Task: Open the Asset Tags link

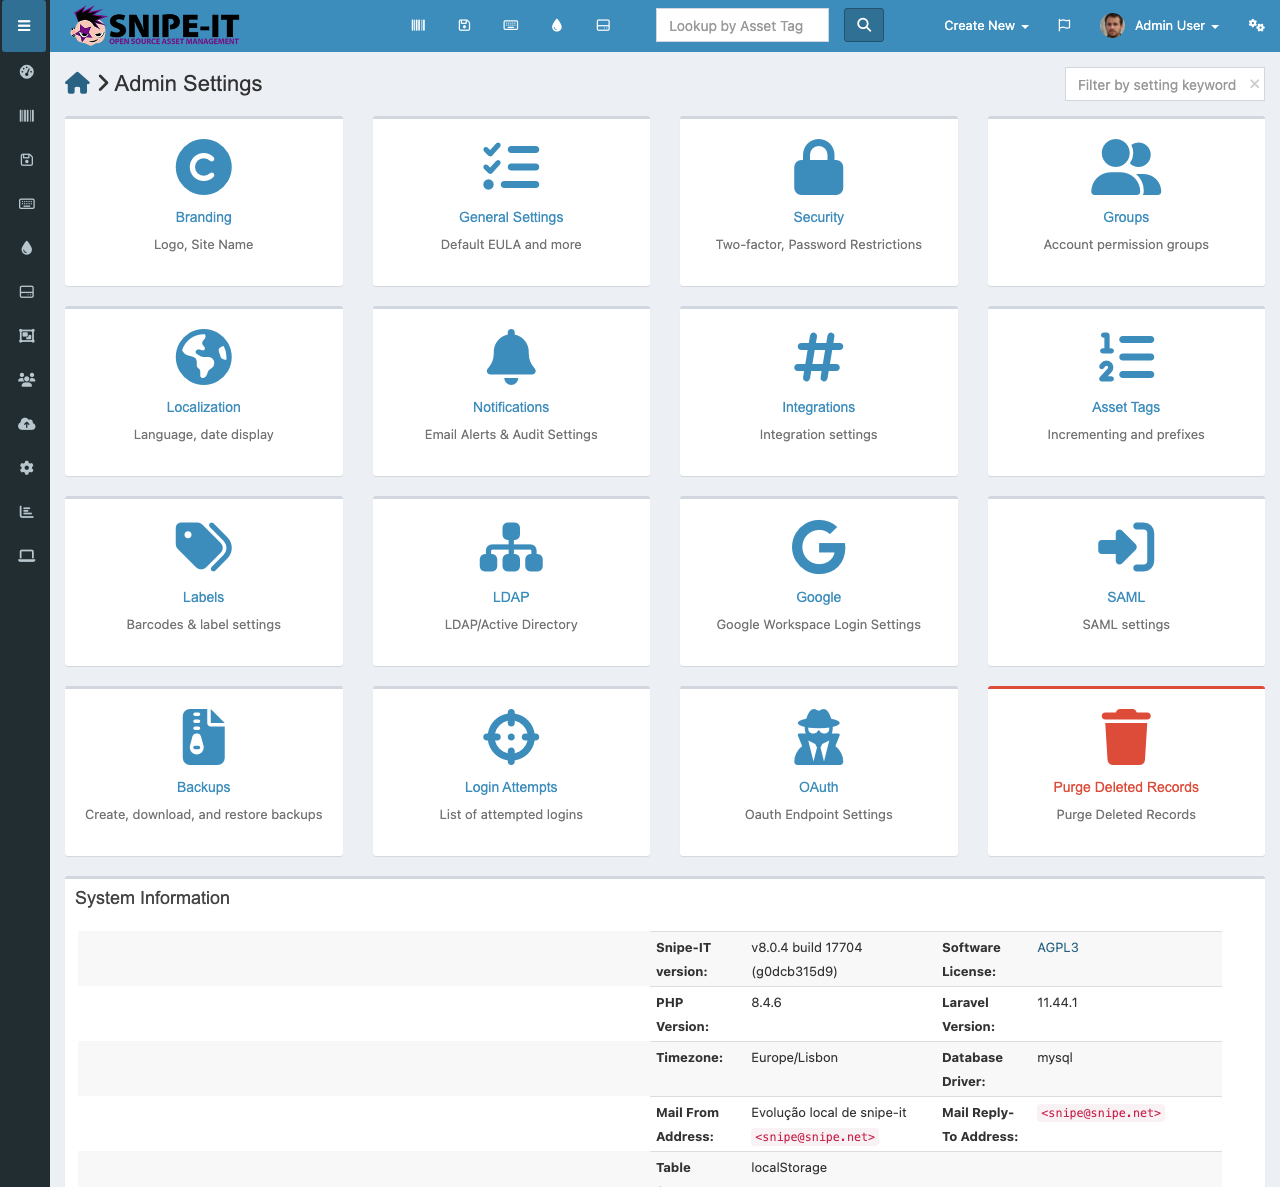Action: 1126,407
